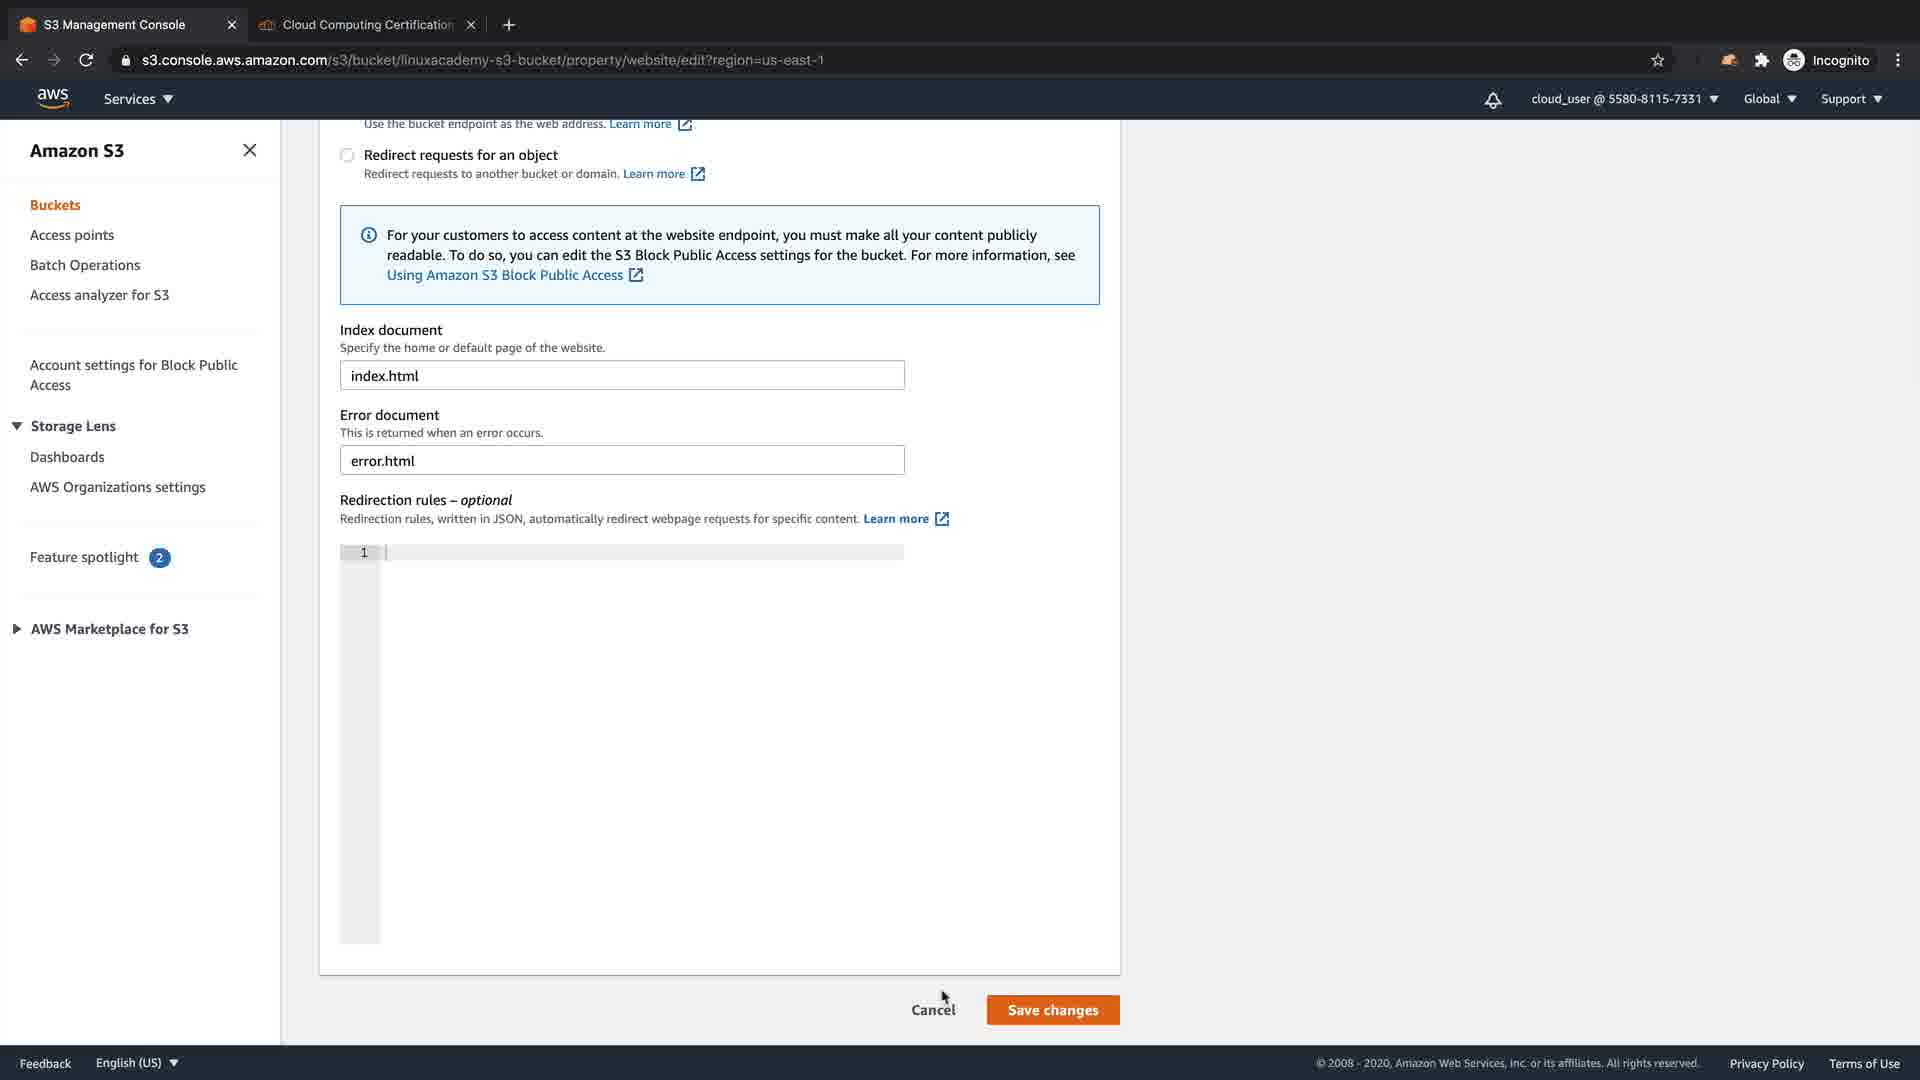Click the info icon in the blue notice
Viewport: 1920px width, 1080px height.
(x=368, y=235)
